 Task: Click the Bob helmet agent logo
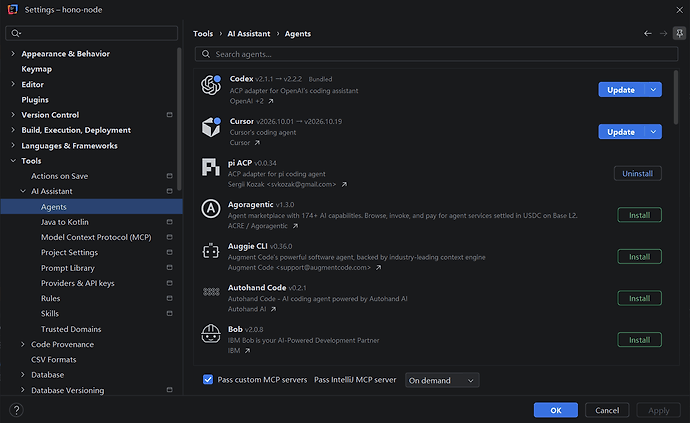click(x=211, y=333)
